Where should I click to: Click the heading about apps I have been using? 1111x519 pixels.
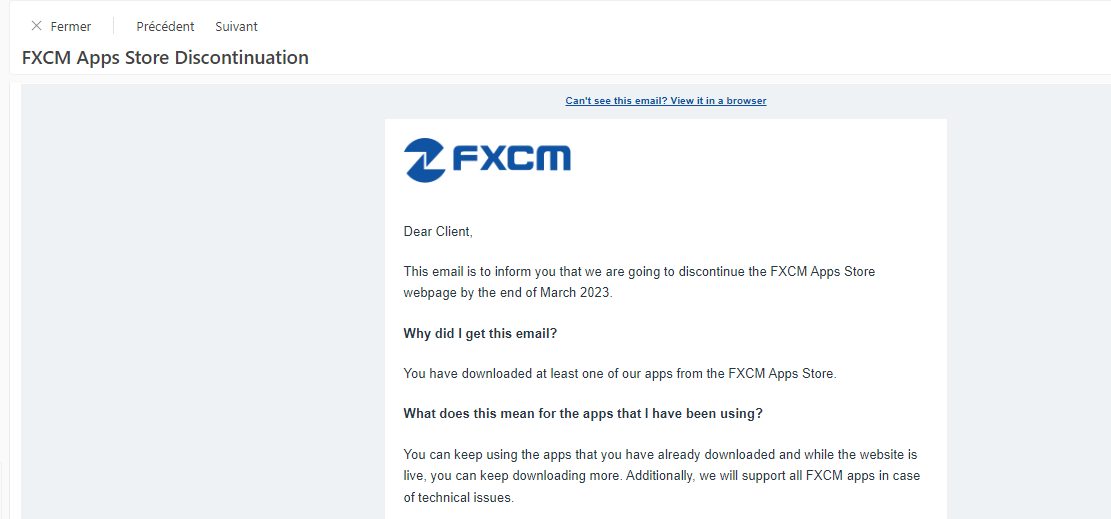[583, 413]
